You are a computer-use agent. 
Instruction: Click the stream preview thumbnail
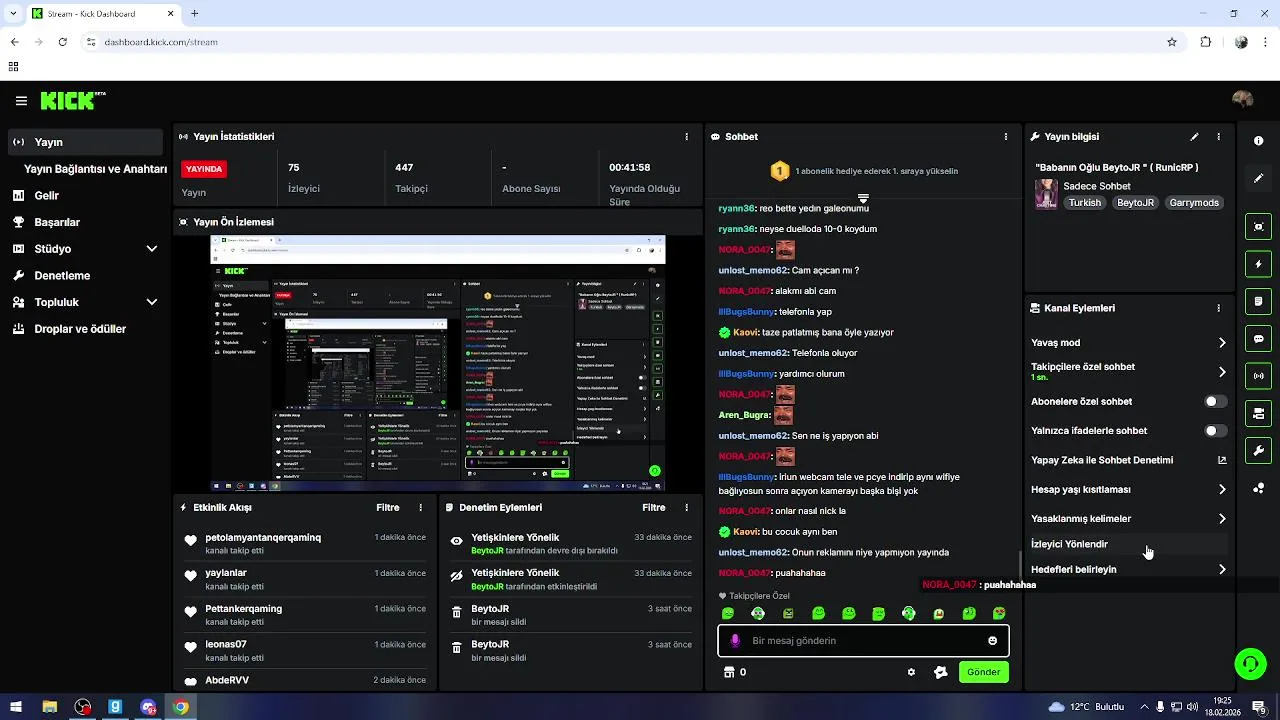pos(437,364)
